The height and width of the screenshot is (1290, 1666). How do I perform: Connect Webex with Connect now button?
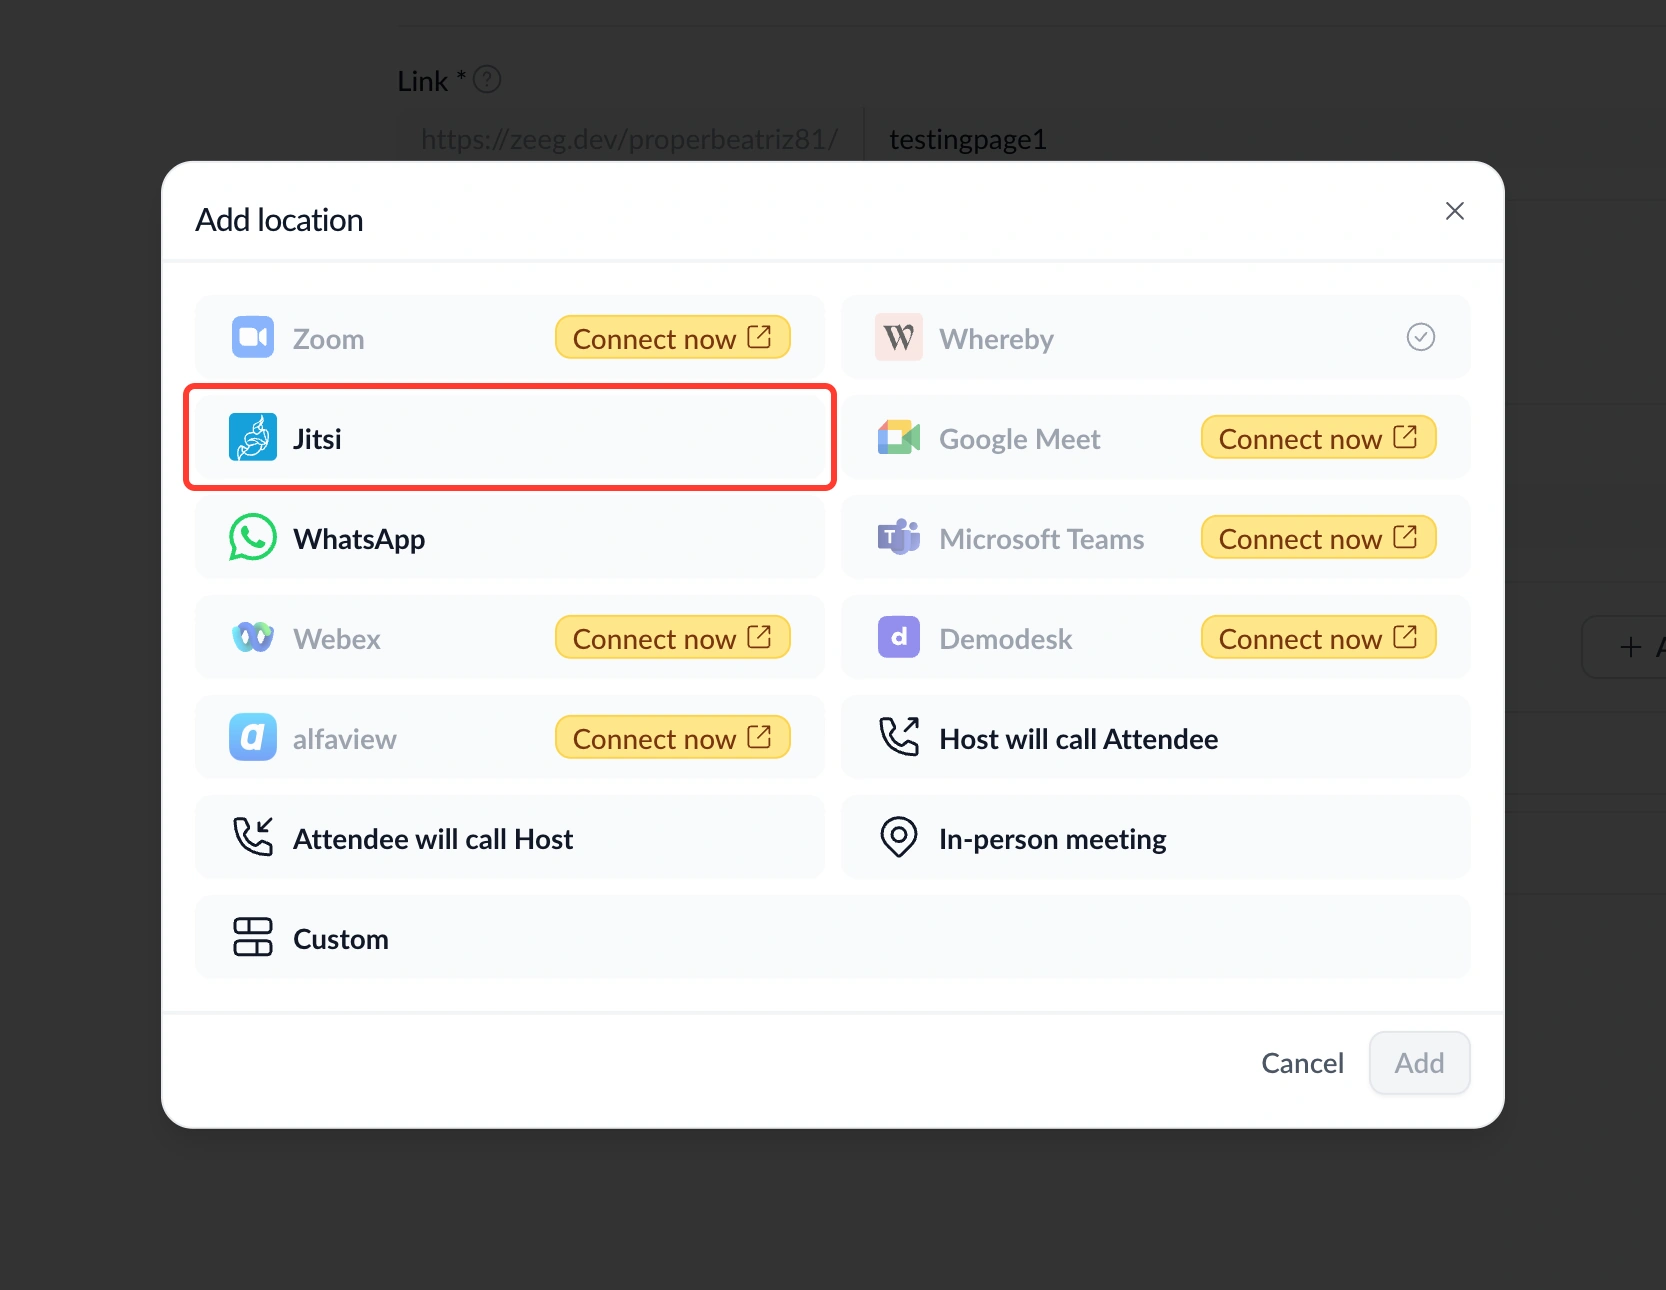673,638
